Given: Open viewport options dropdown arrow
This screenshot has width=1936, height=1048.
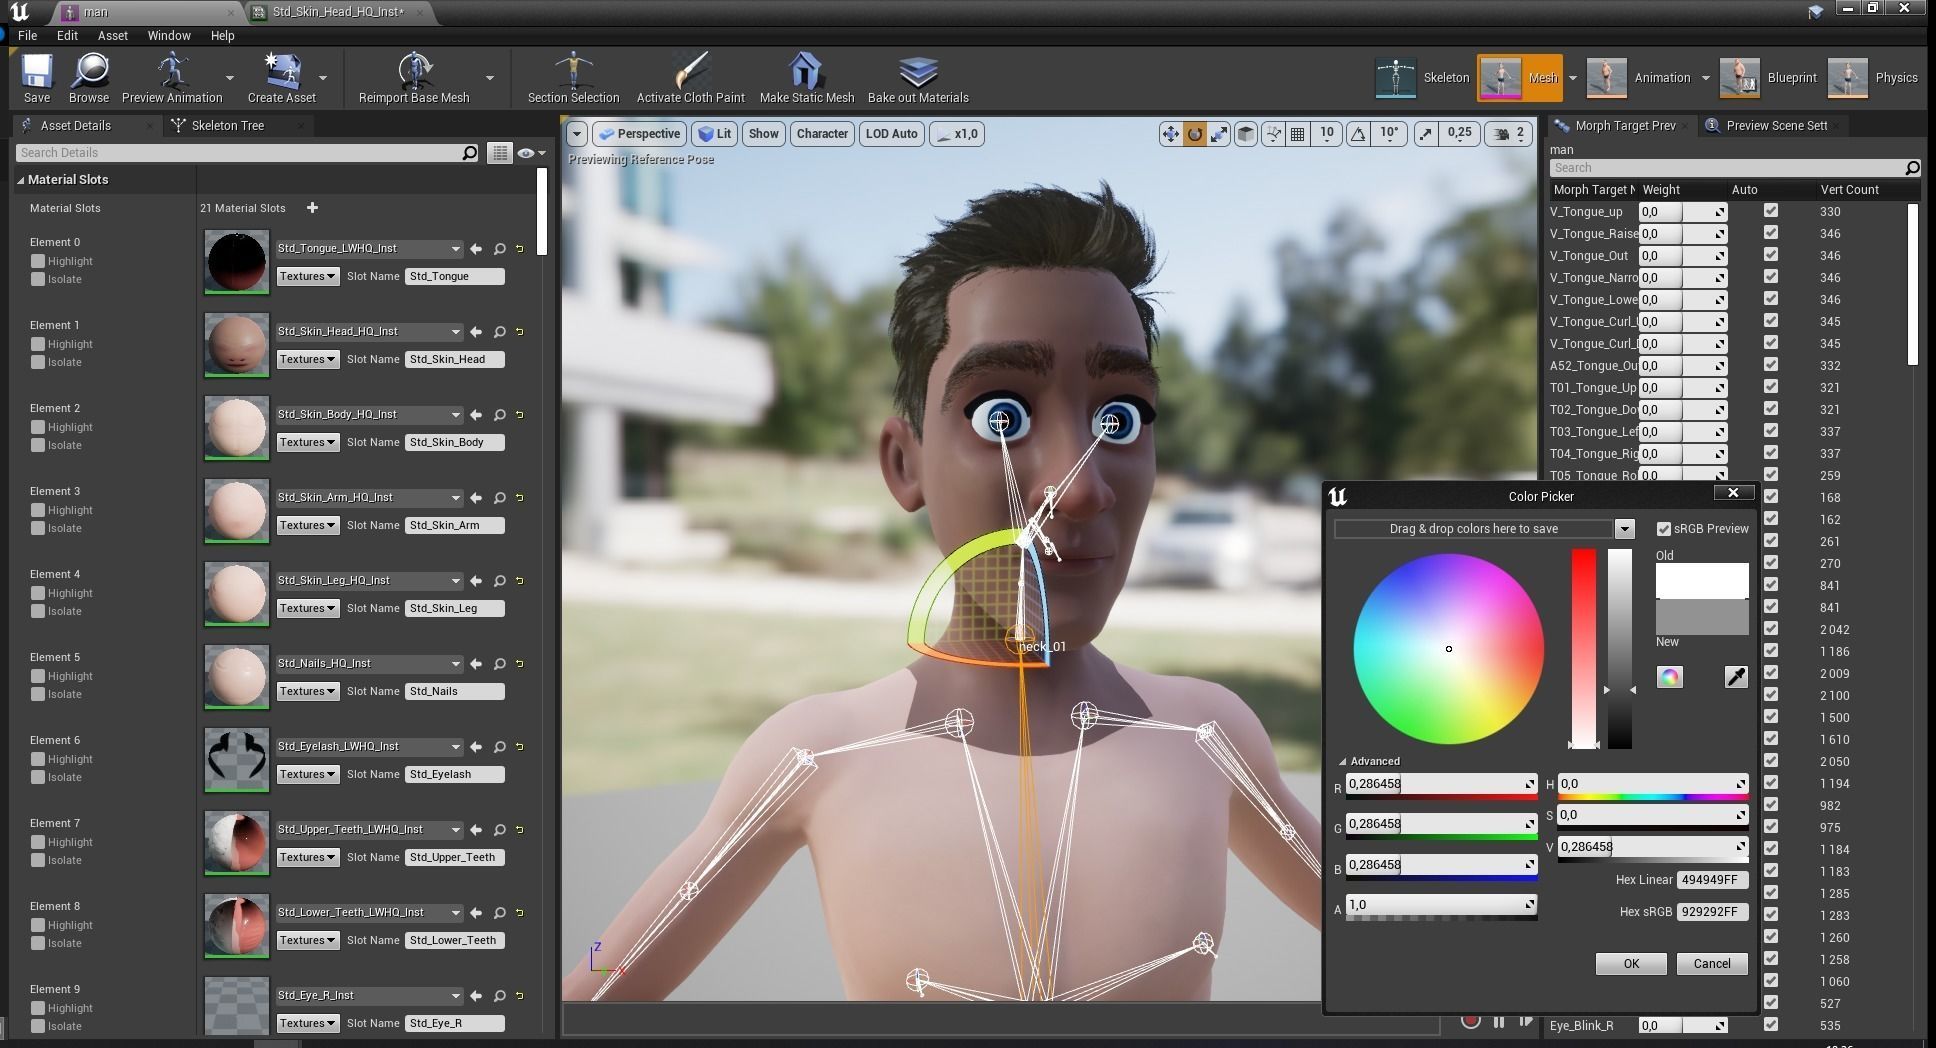Looking at the screenshot, I should coord(576,134).
